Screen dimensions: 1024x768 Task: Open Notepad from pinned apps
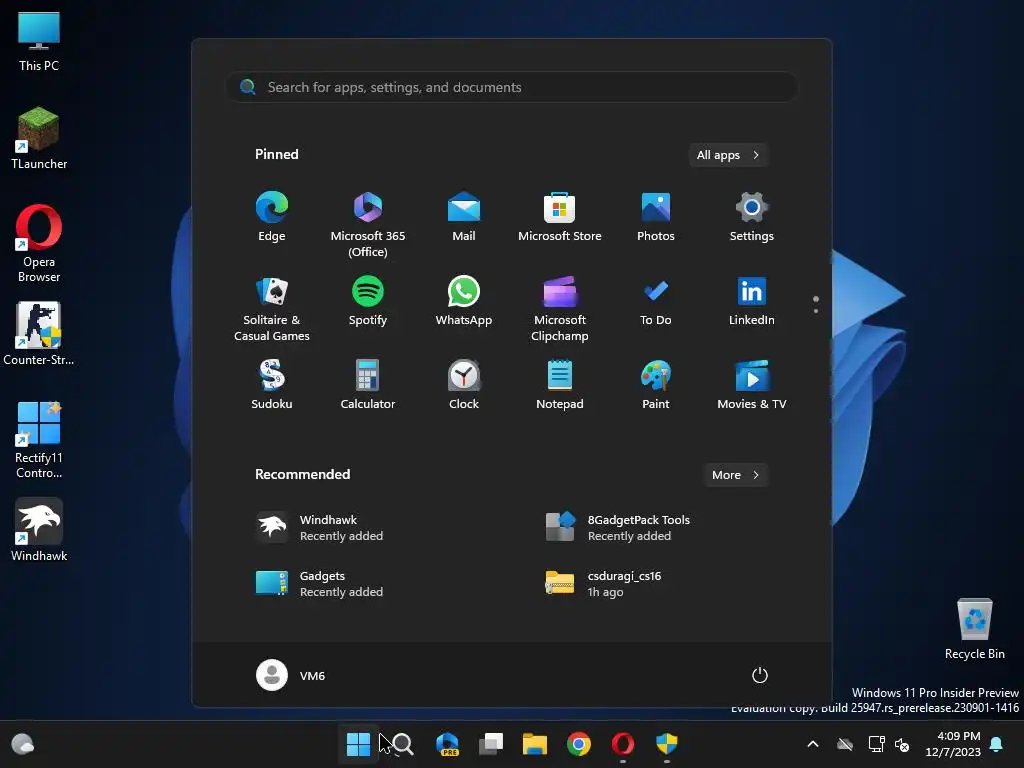560,385
